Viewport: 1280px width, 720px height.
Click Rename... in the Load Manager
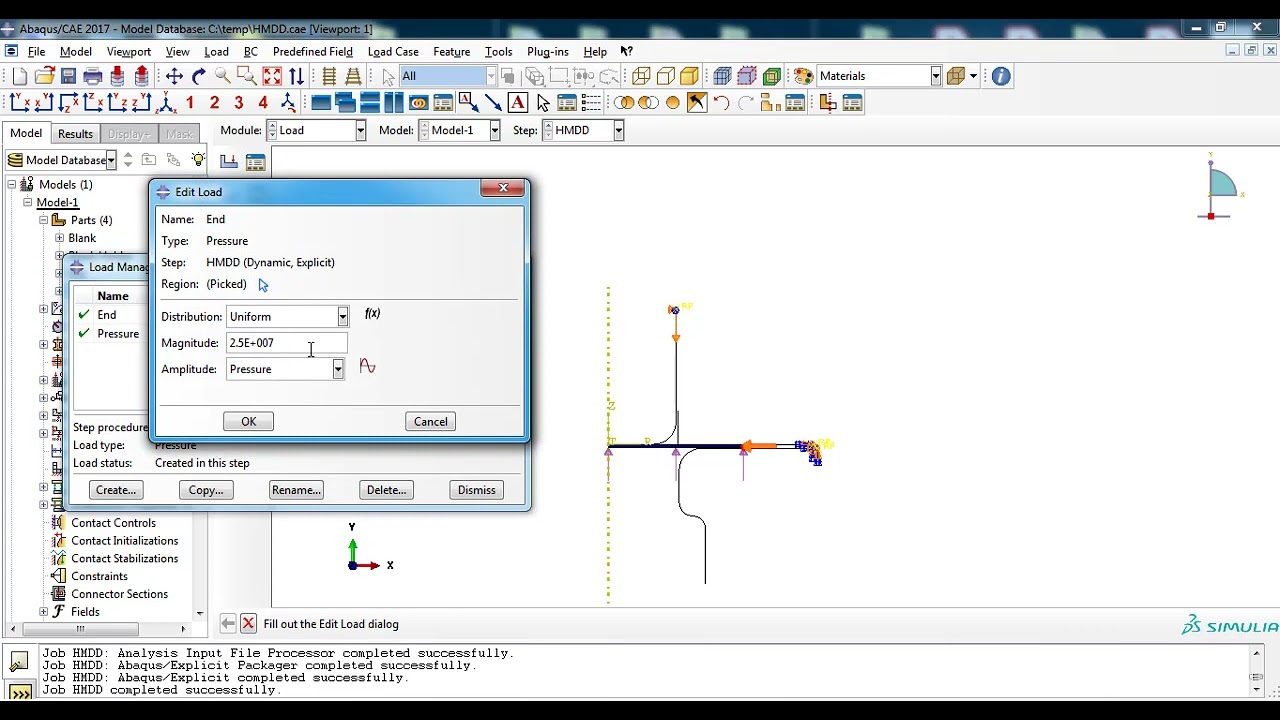(296, 490)
